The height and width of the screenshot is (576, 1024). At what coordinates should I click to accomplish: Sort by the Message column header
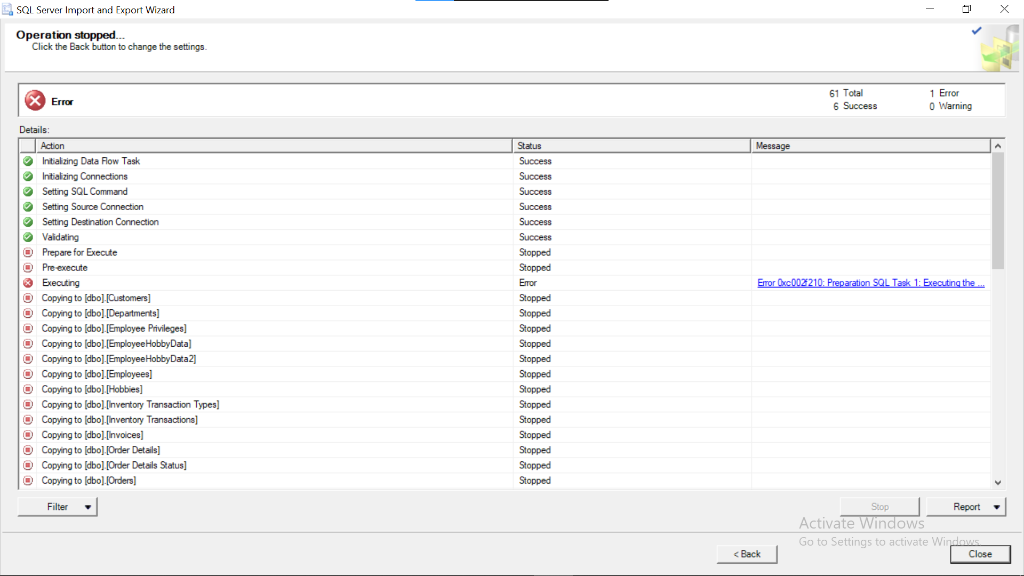coord(871,146)
